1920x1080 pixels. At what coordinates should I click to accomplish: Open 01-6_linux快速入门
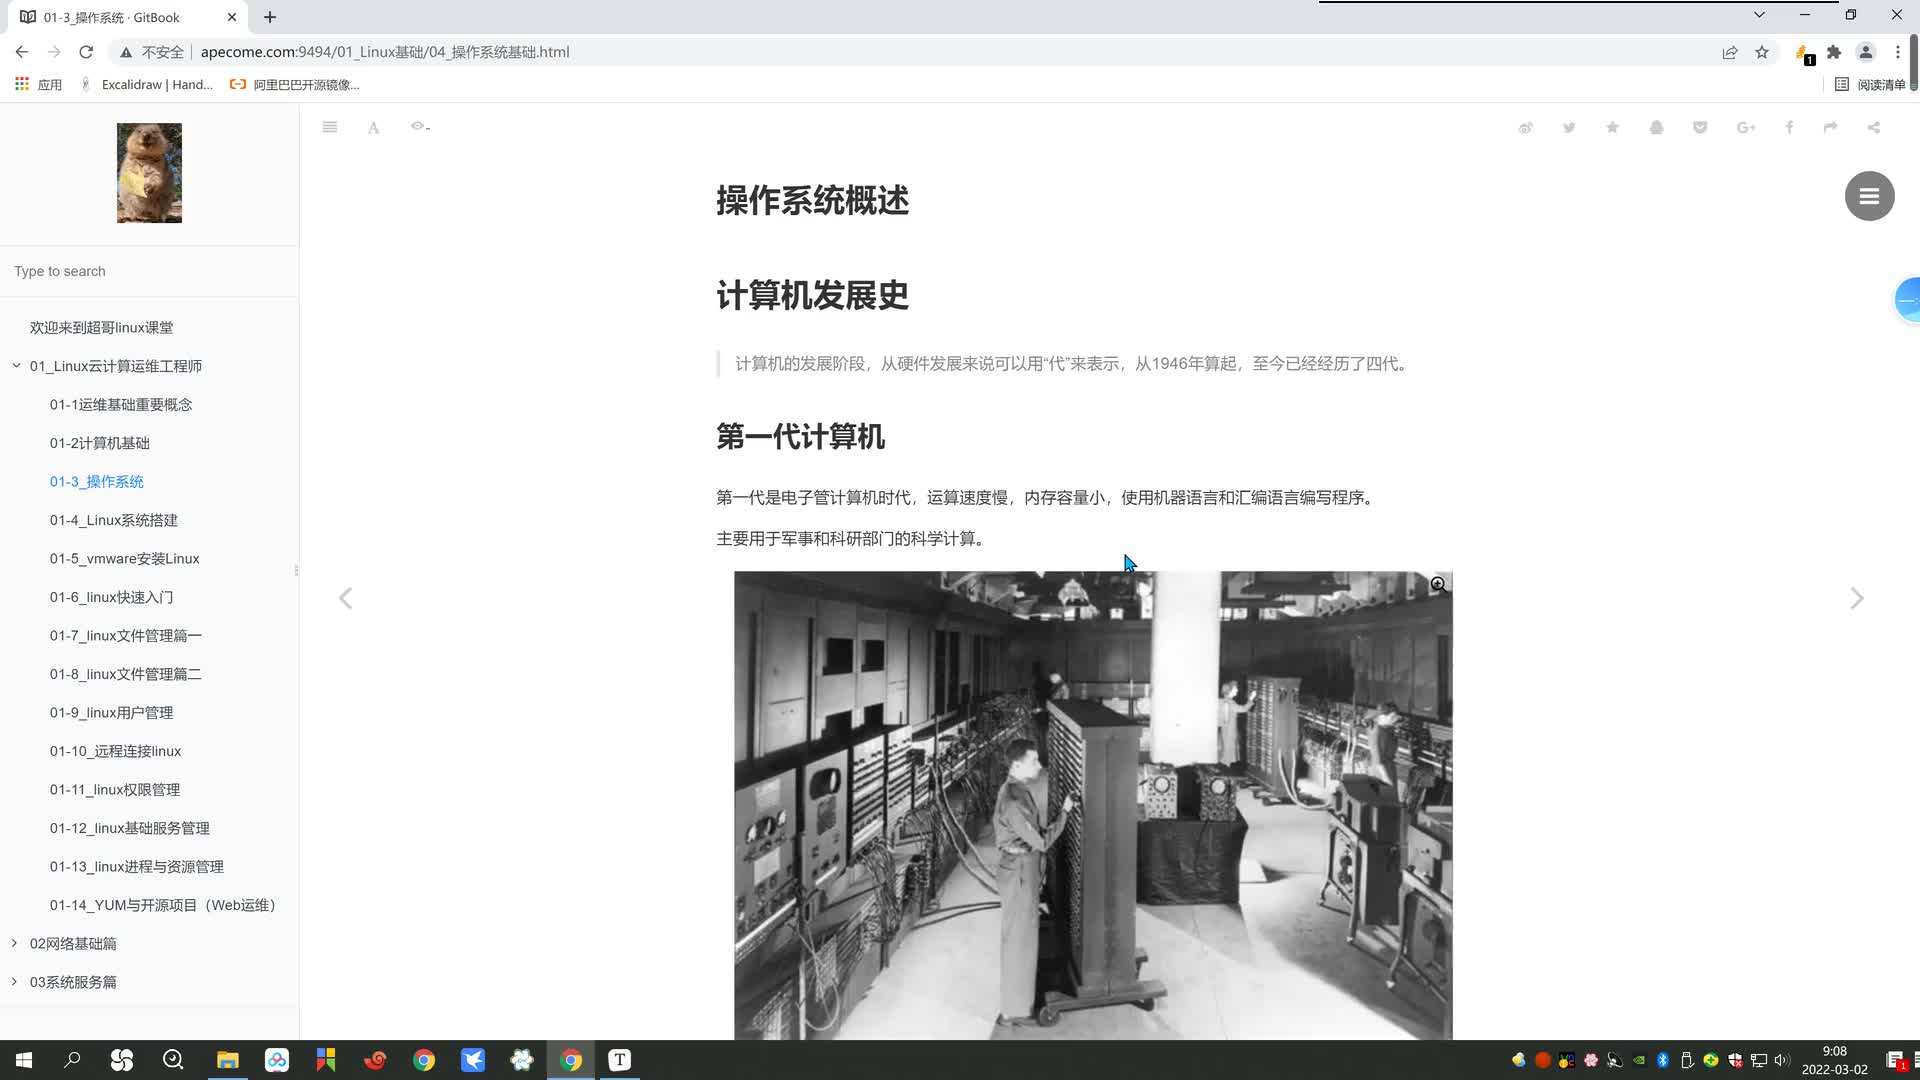[x=112, y=597]
